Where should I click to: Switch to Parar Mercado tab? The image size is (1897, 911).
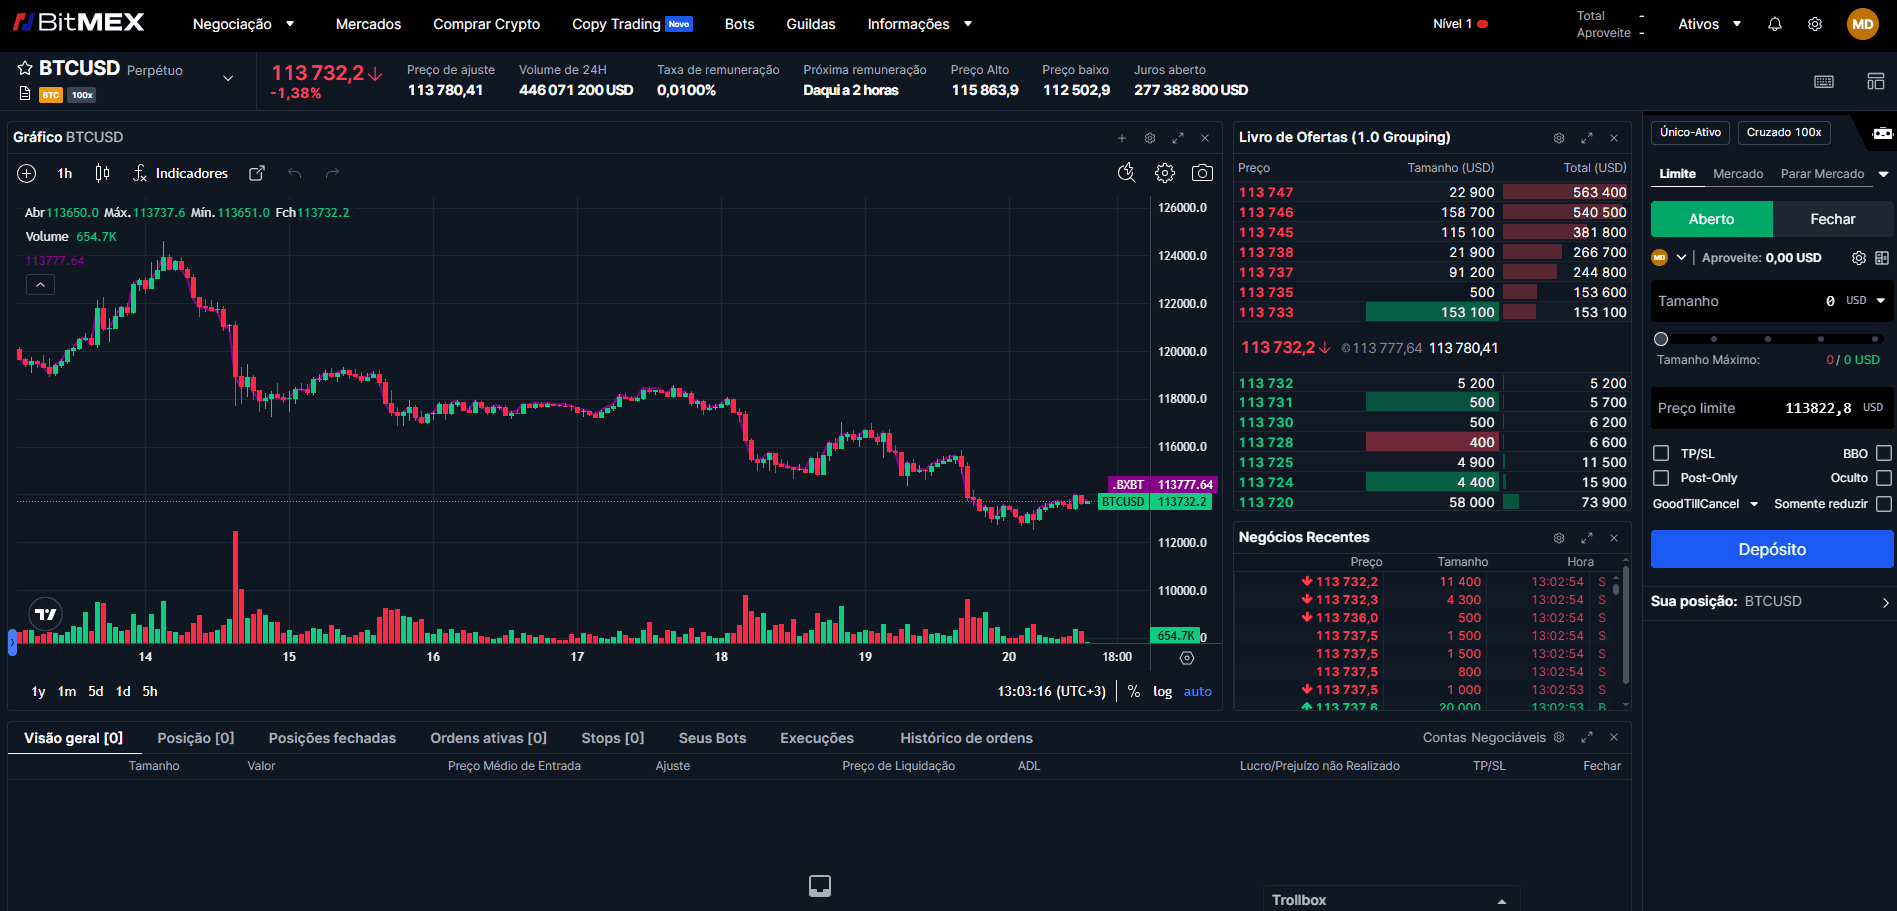1822,174
